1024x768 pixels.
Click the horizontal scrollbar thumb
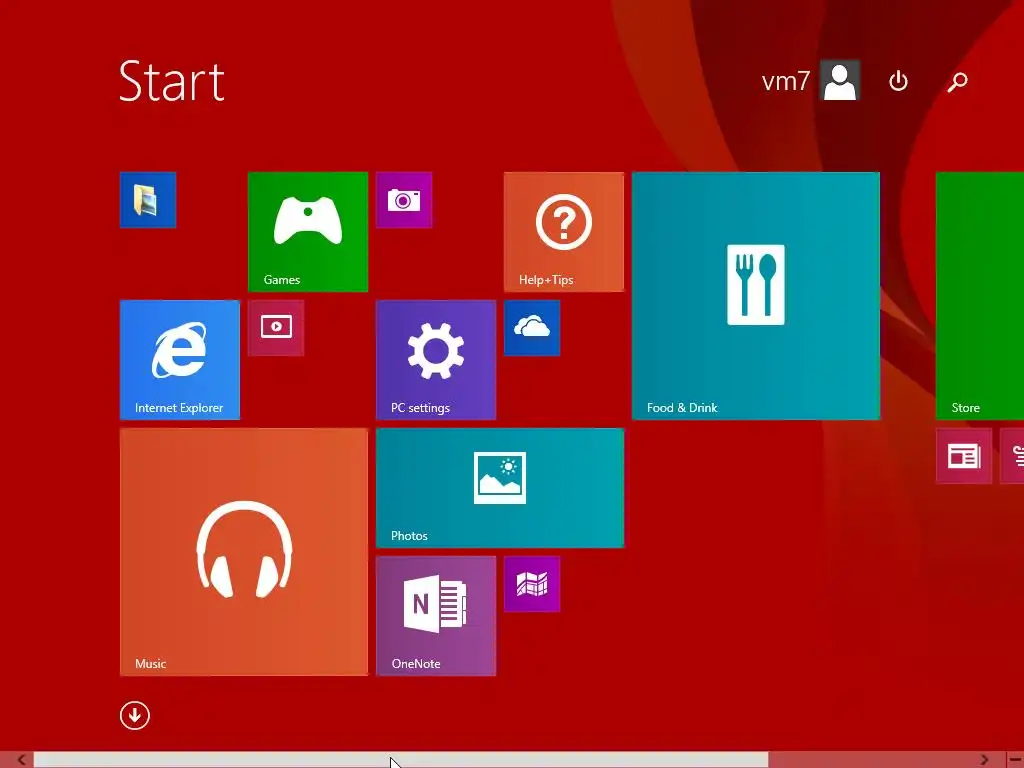(401, 760)
